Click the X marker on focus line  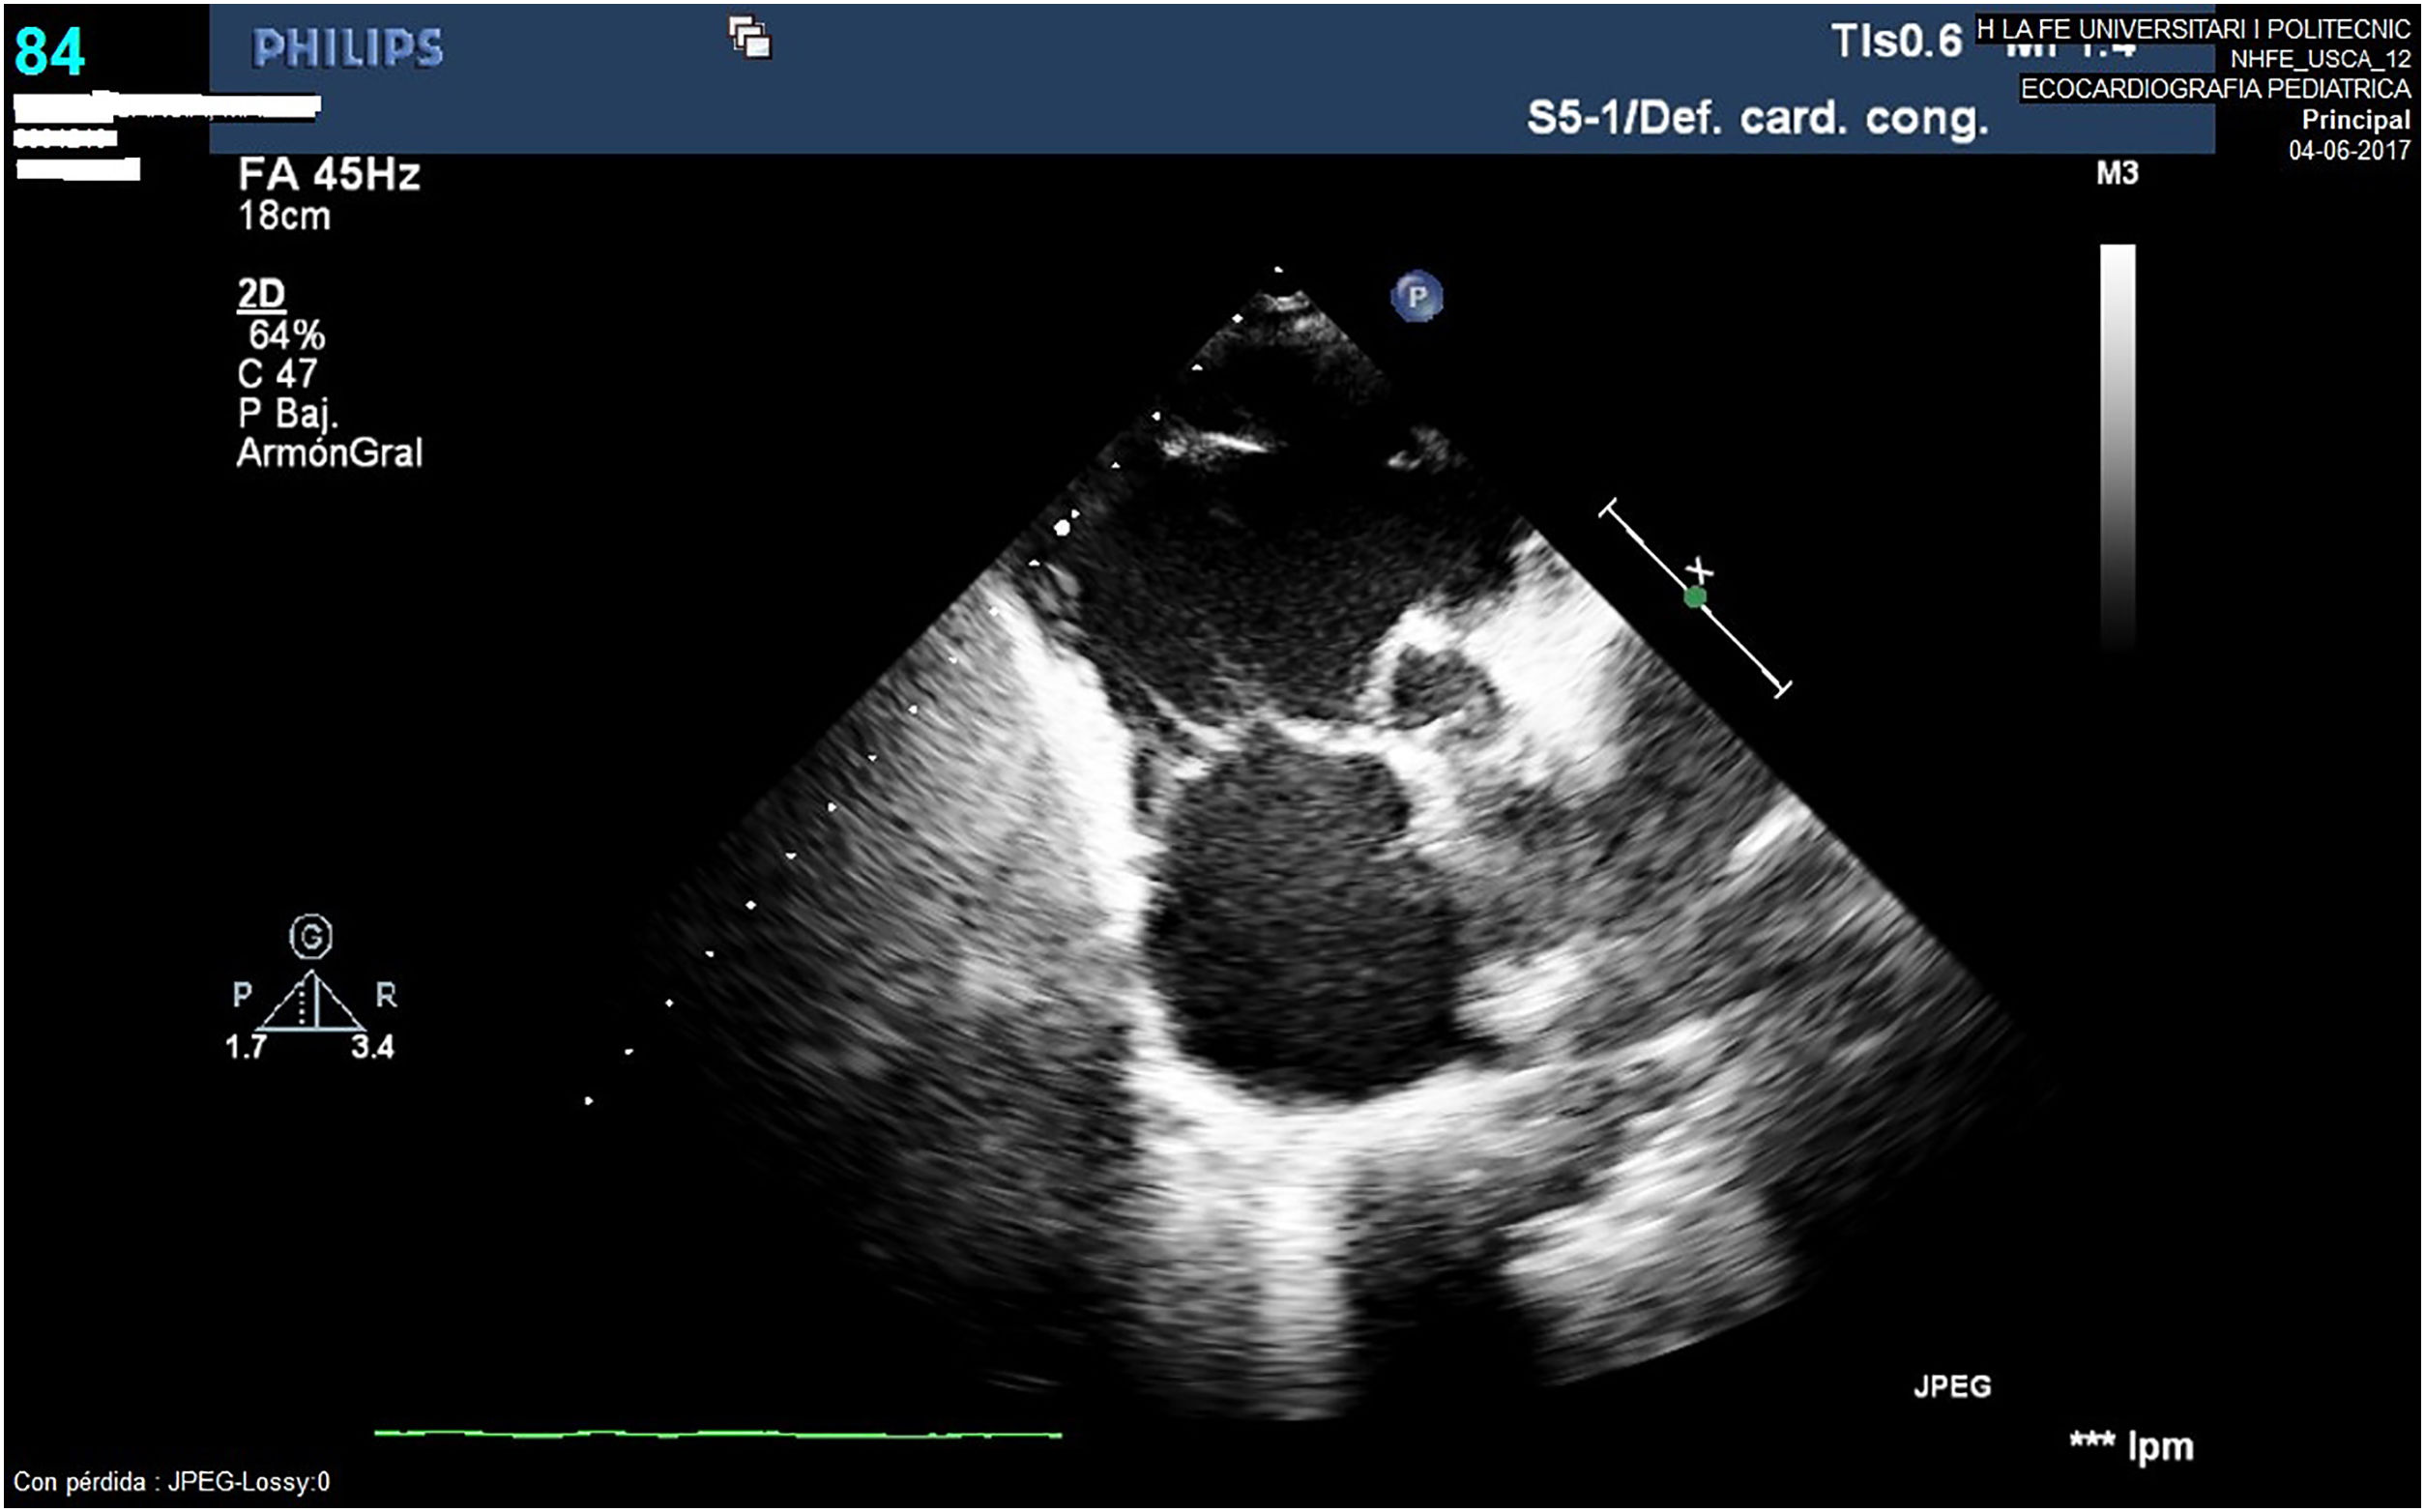pos(1700,572)
